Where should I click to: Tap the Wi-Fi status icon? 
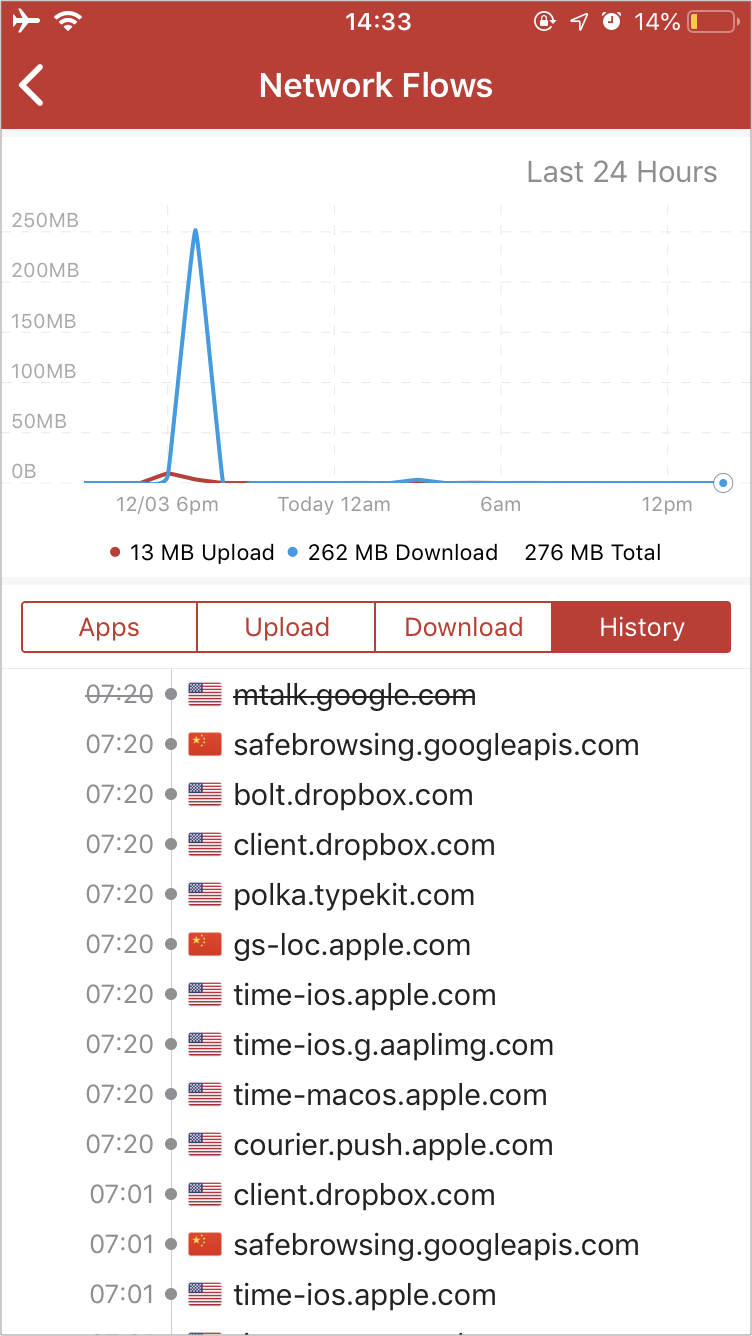[68, 21]
